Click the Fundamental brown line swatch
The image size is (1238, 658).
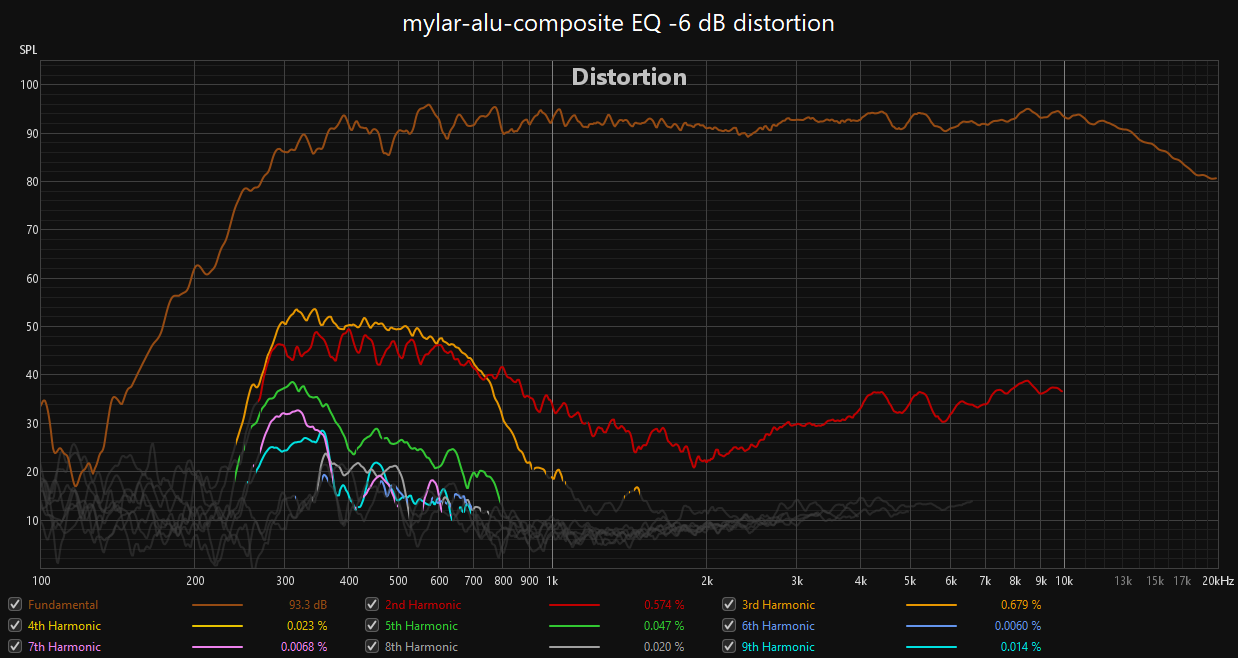click(217, 605)
